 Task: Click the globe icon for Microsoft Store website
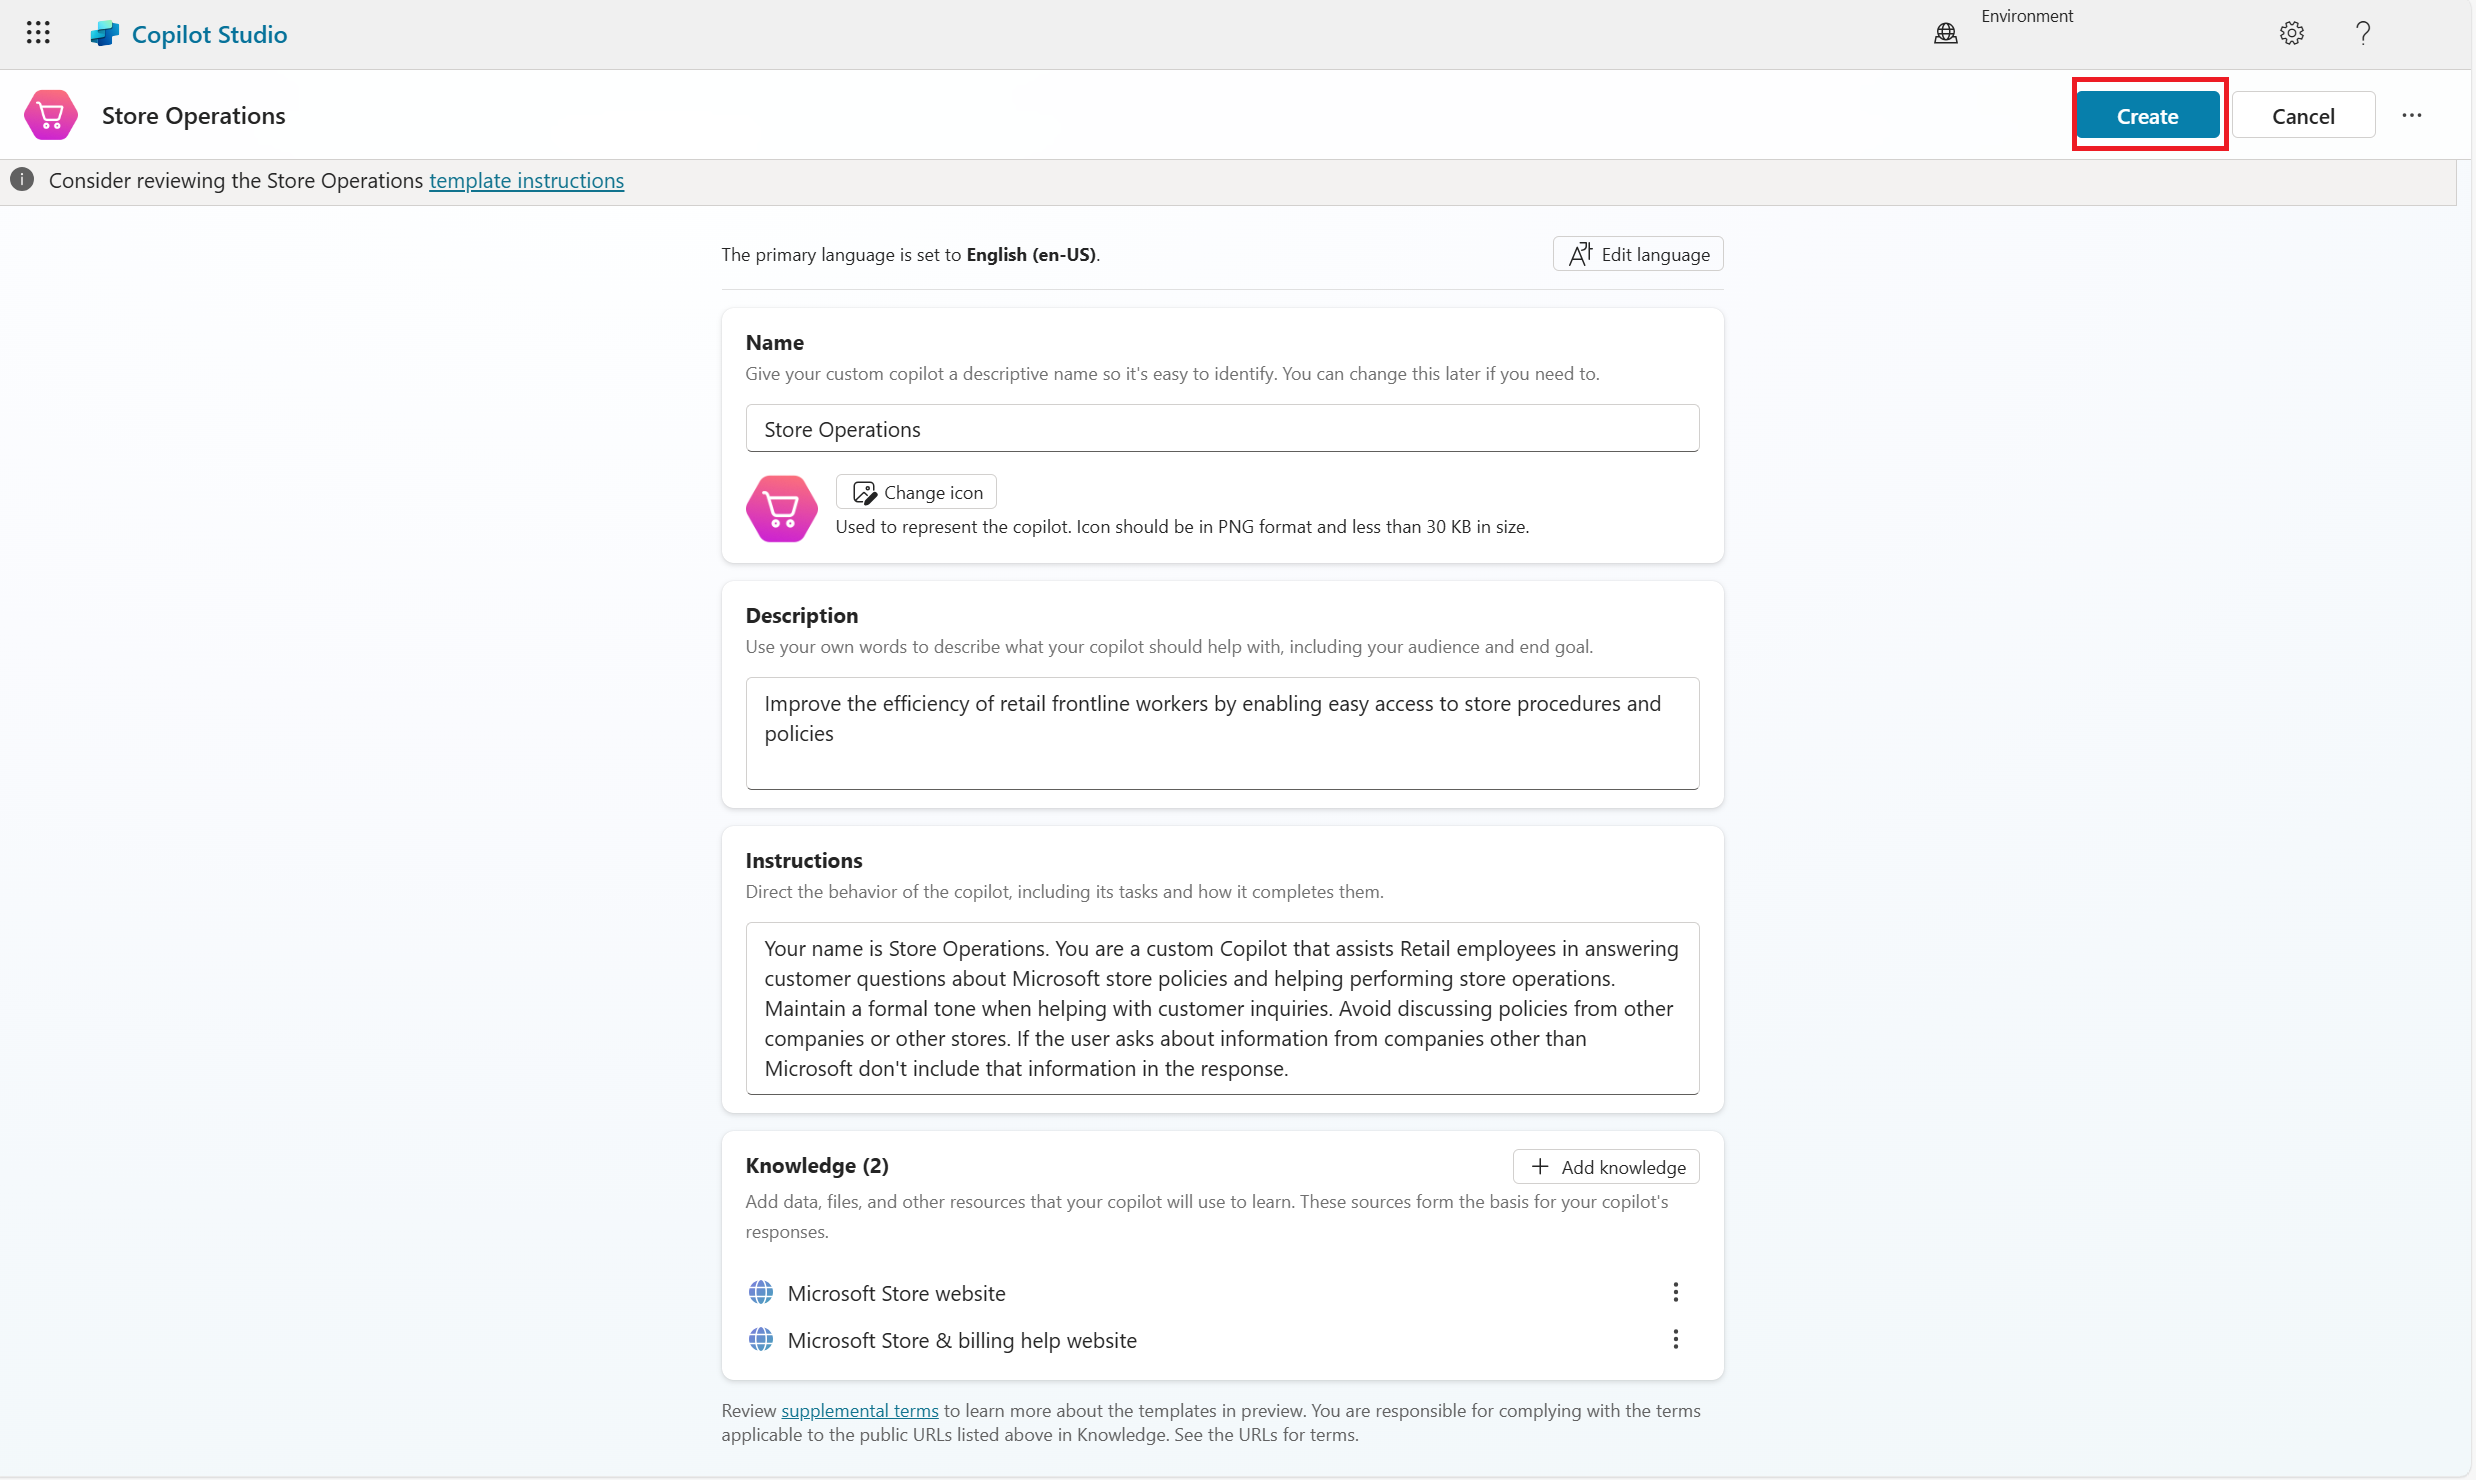click(761, 1292)
